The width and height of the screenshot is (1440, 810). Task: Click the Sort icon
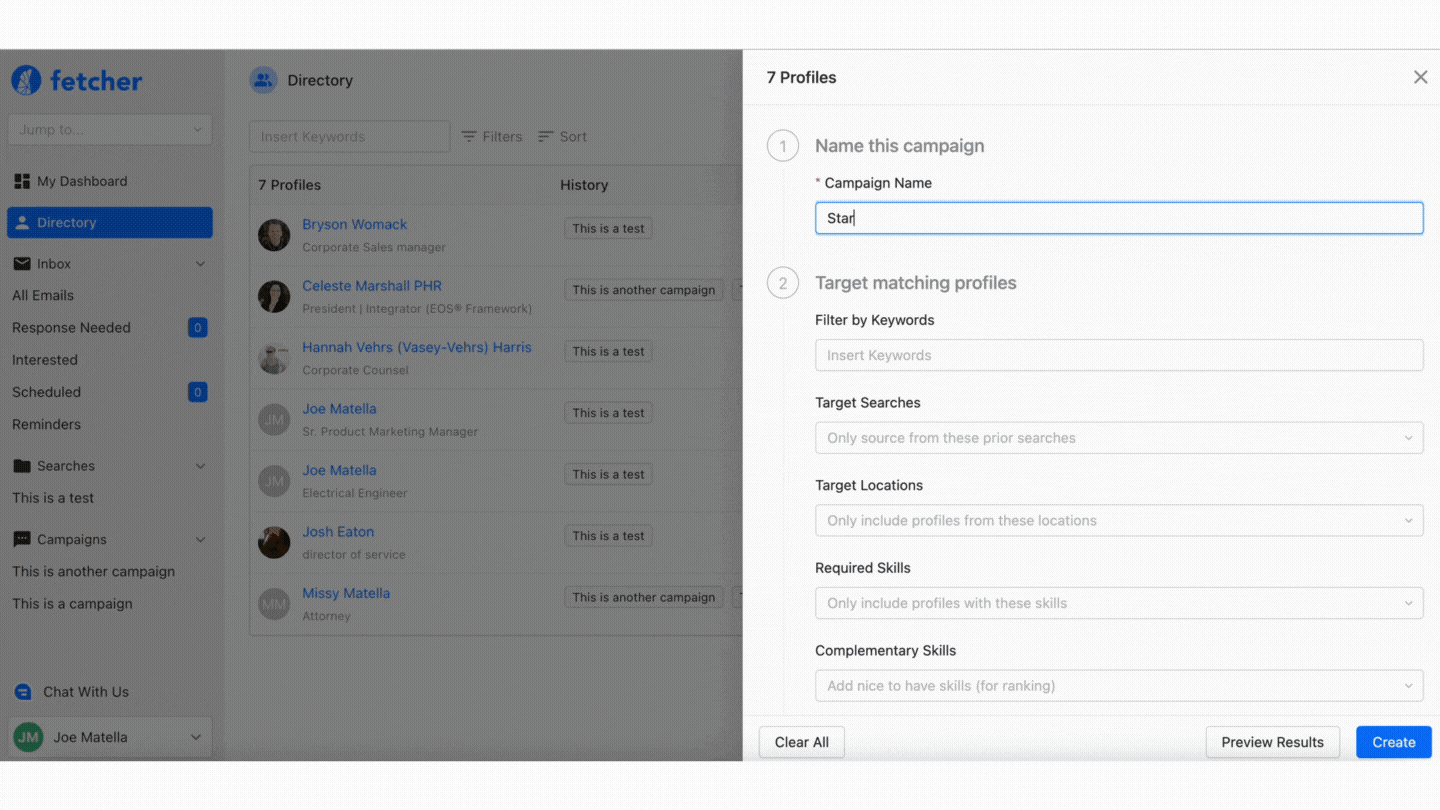546,136
